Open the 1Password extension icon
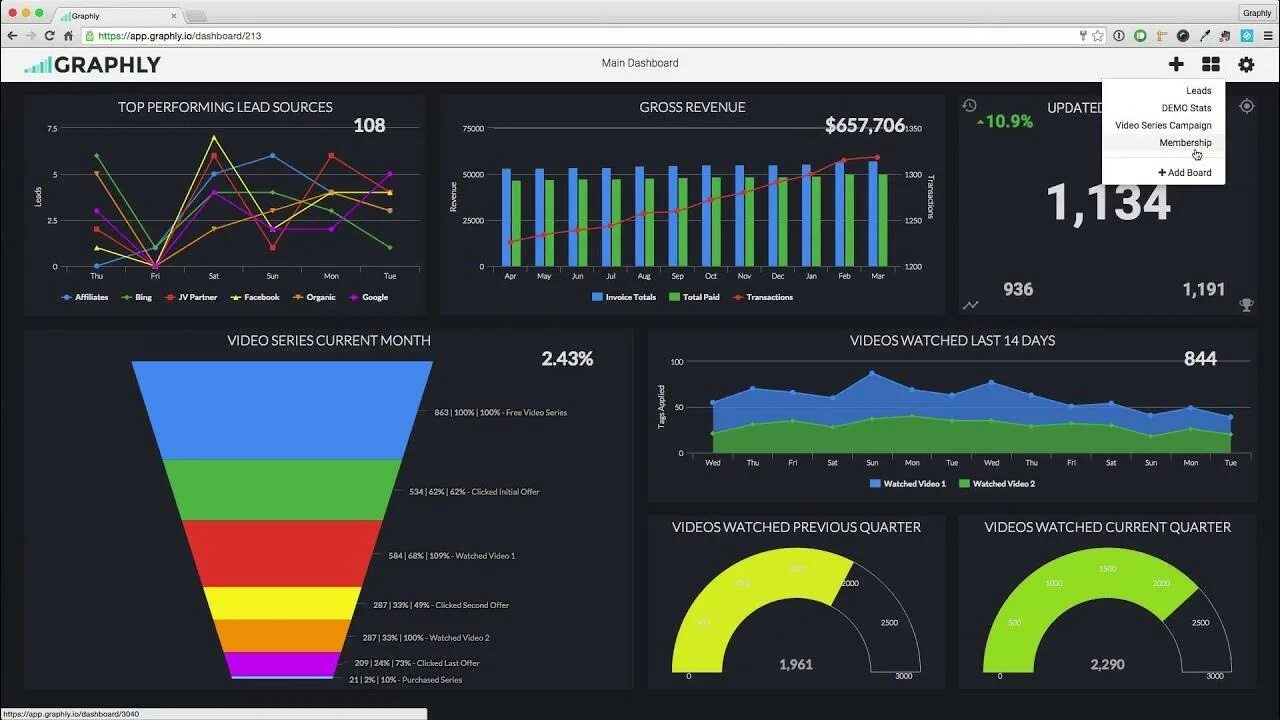This screenshot has width=1280, height=720. 1118,36
